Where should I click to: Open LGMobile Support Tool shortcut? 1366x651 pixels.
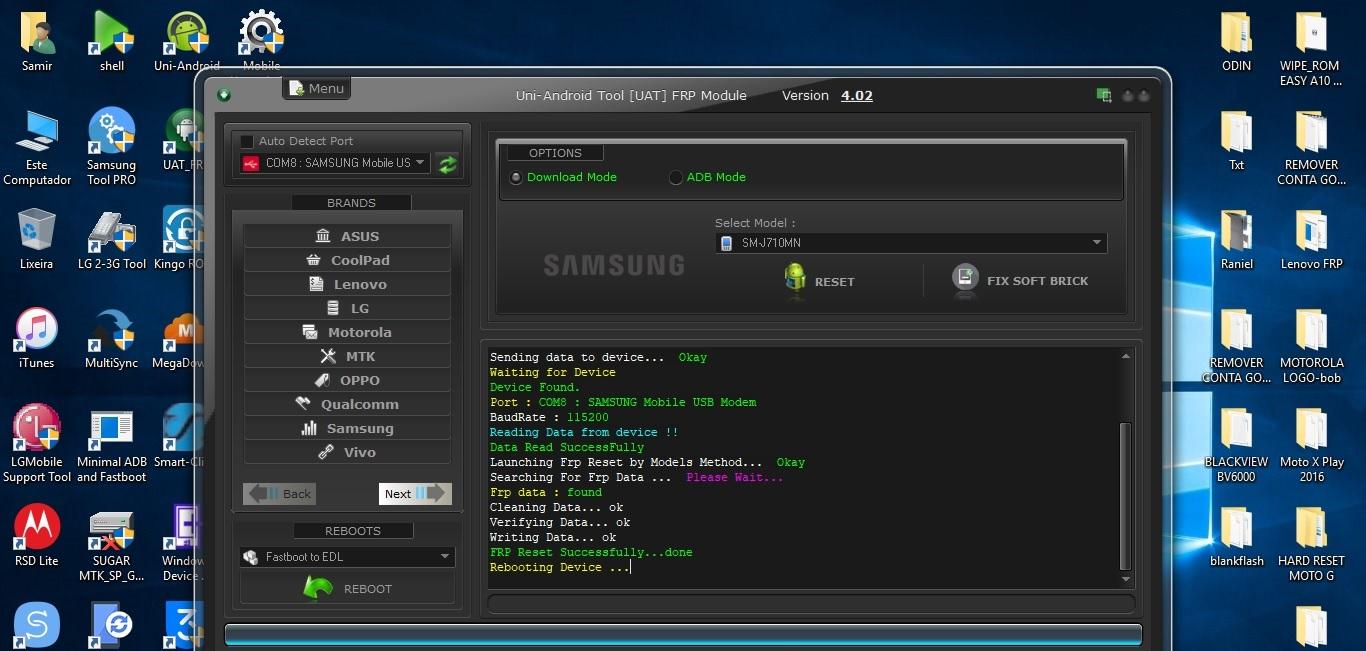click(37, 444)
